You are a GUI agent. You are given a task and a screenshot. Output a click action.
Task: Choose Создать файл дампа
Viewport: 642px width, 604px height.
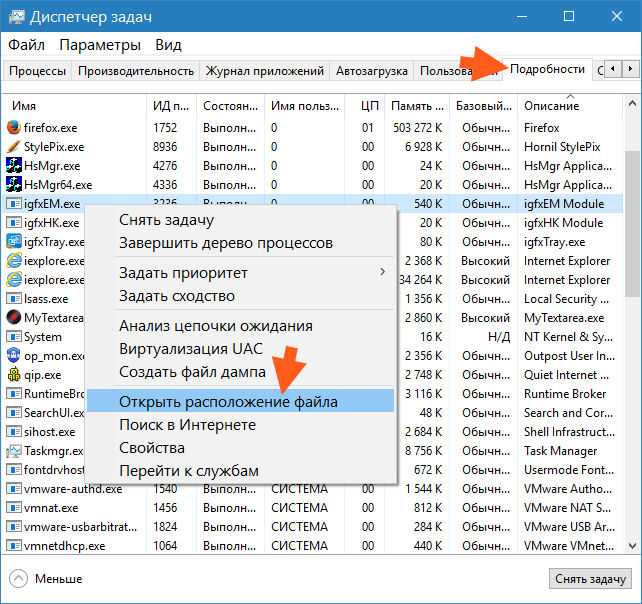[240, 372]
